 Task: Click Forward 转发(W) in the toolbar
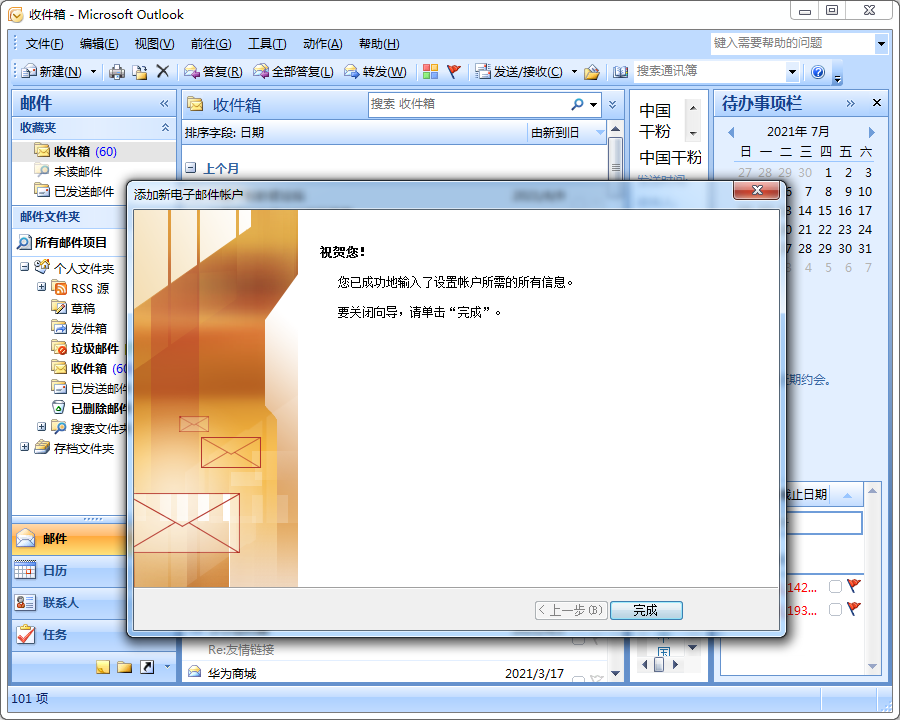375,72
